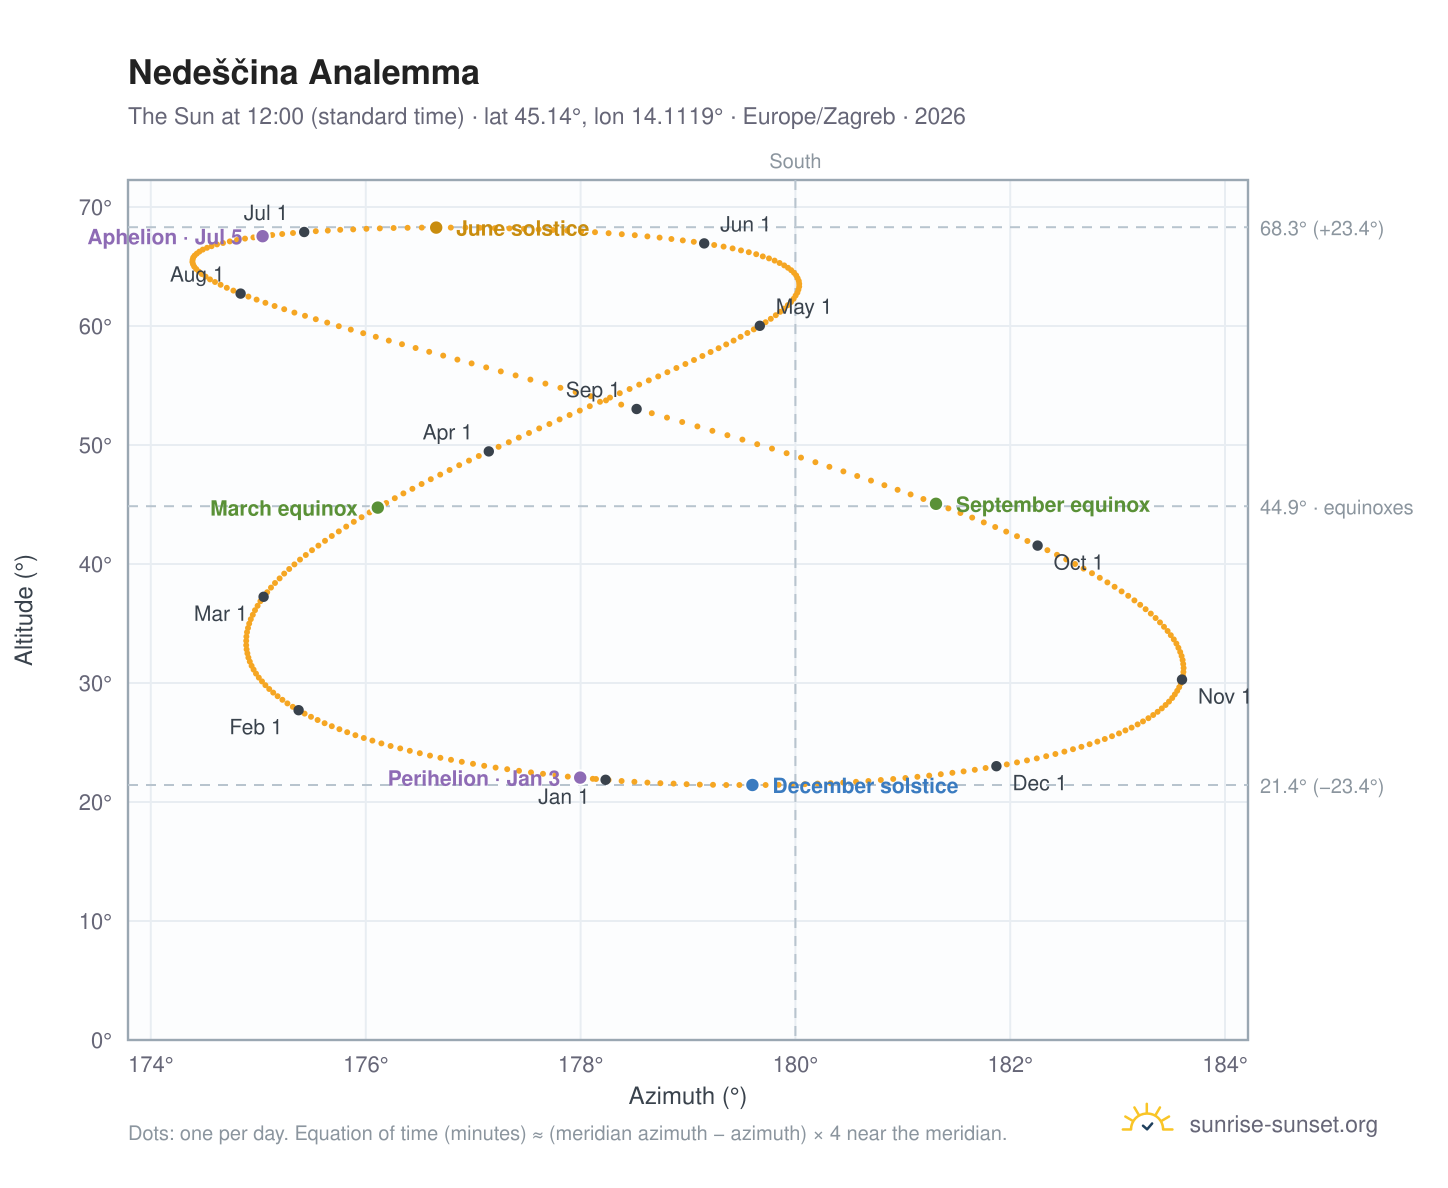Screen dimensions: 1448x1188
Task: Select the Aphelion Jul 5 purple dot
Action: tap(263, 236)
